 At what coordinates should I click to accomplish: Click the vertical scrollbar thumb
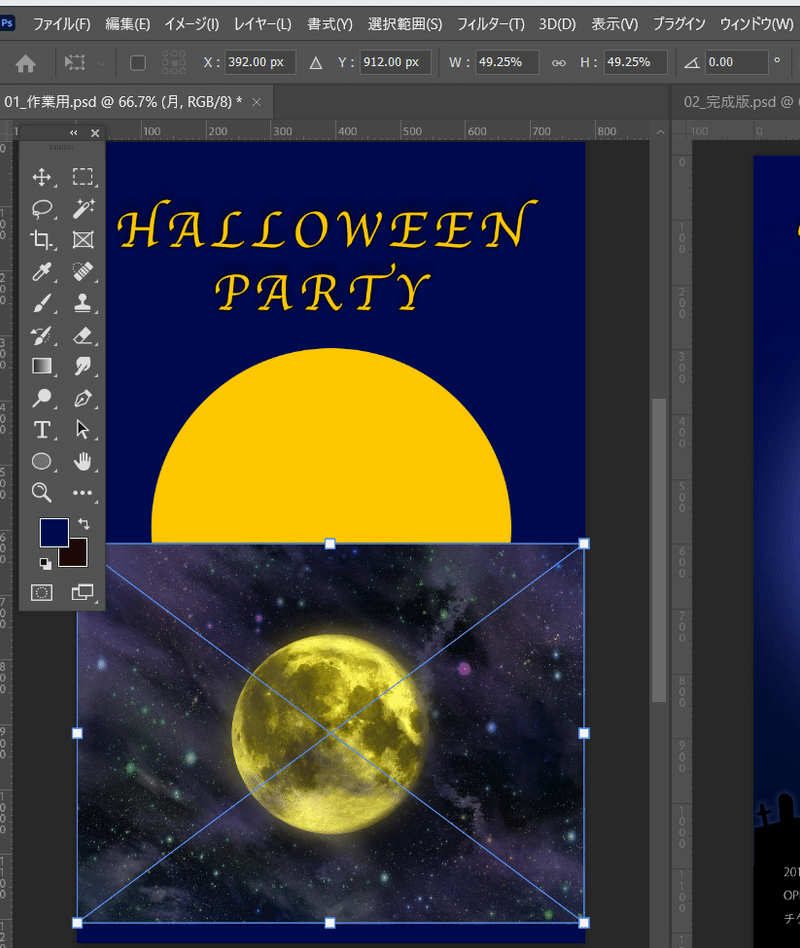pyautogui.click(x=659, y=550)
